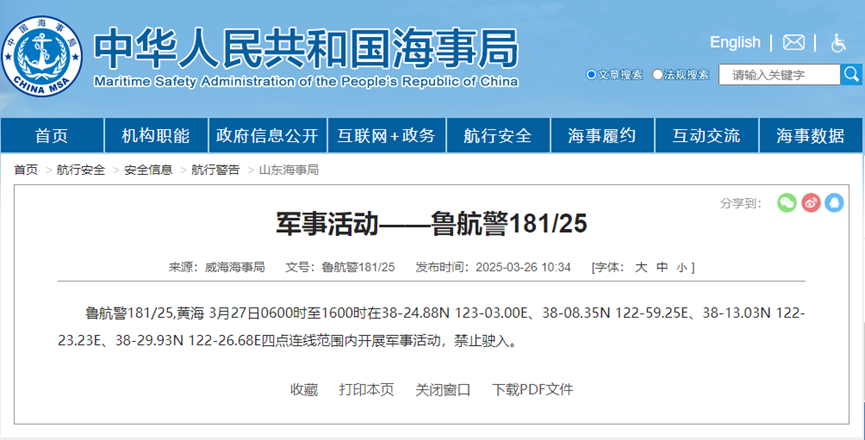Open 互联网+政务 navigation tab
865x440 pixels.
pyautogui.click(x=386, y=135)
